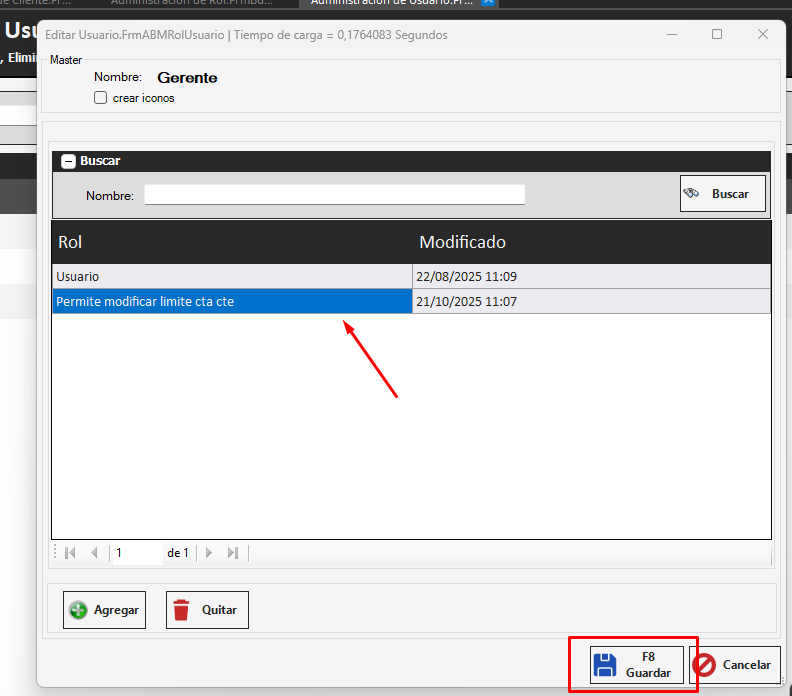Click Agregar to add a role

[105, 610]
